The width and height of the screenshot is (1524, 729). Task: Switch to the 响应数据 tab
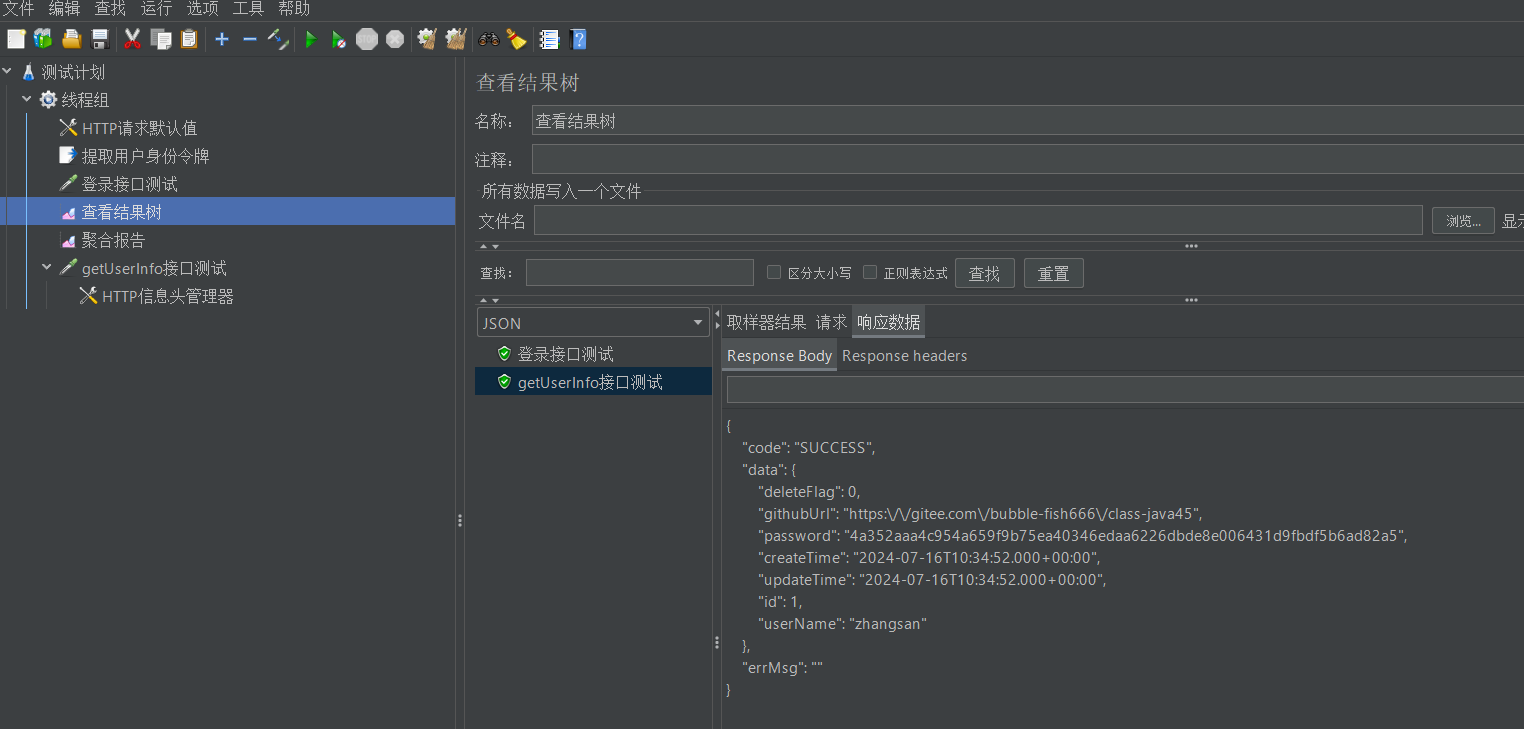click(x=888, y=322)
